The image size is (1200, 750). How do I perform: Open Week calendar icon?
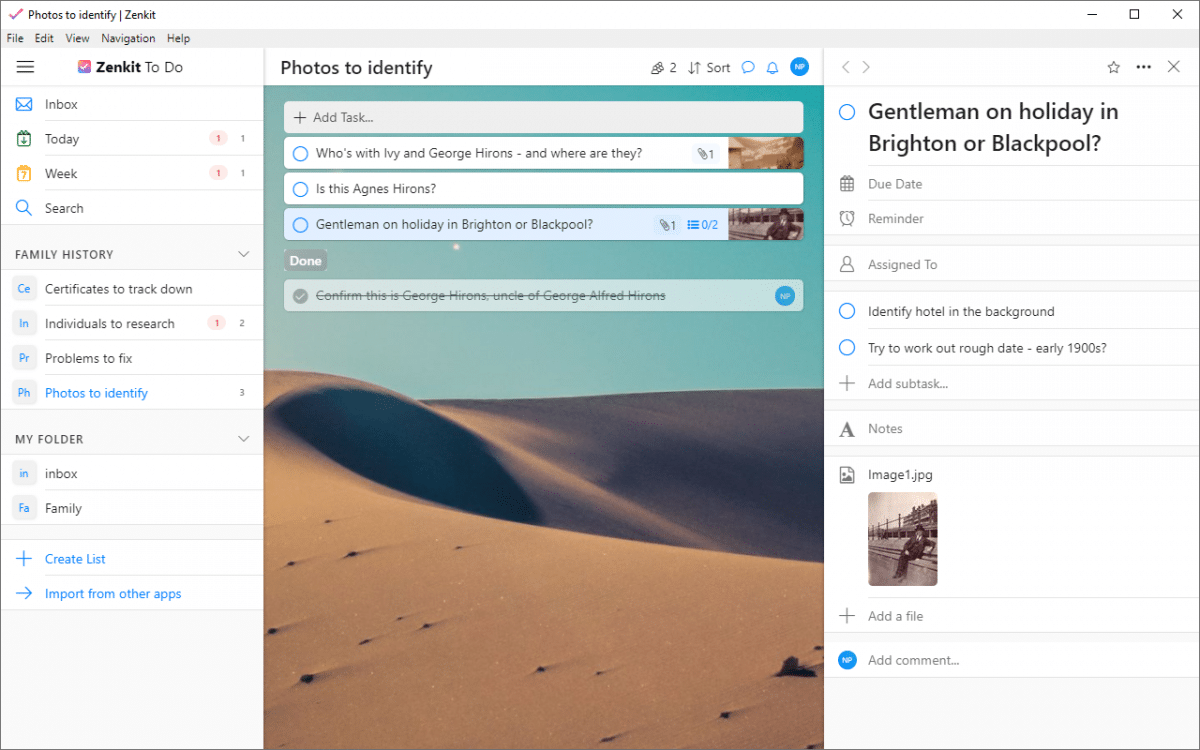(24, 173)
